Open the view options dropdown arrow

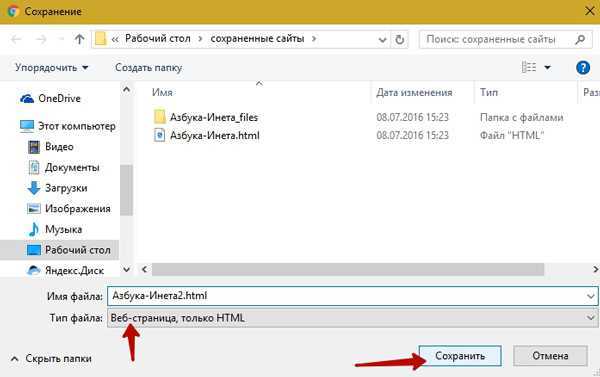(548, 68)
